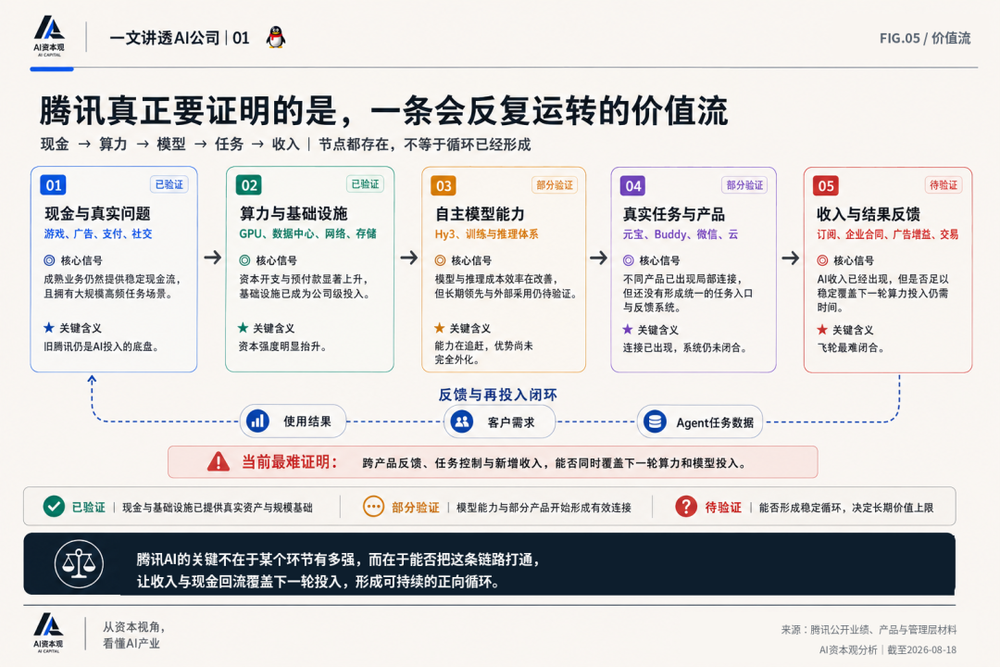Click 核心信号 target icon in 算力与基础设施 card

tap(244, 260)
